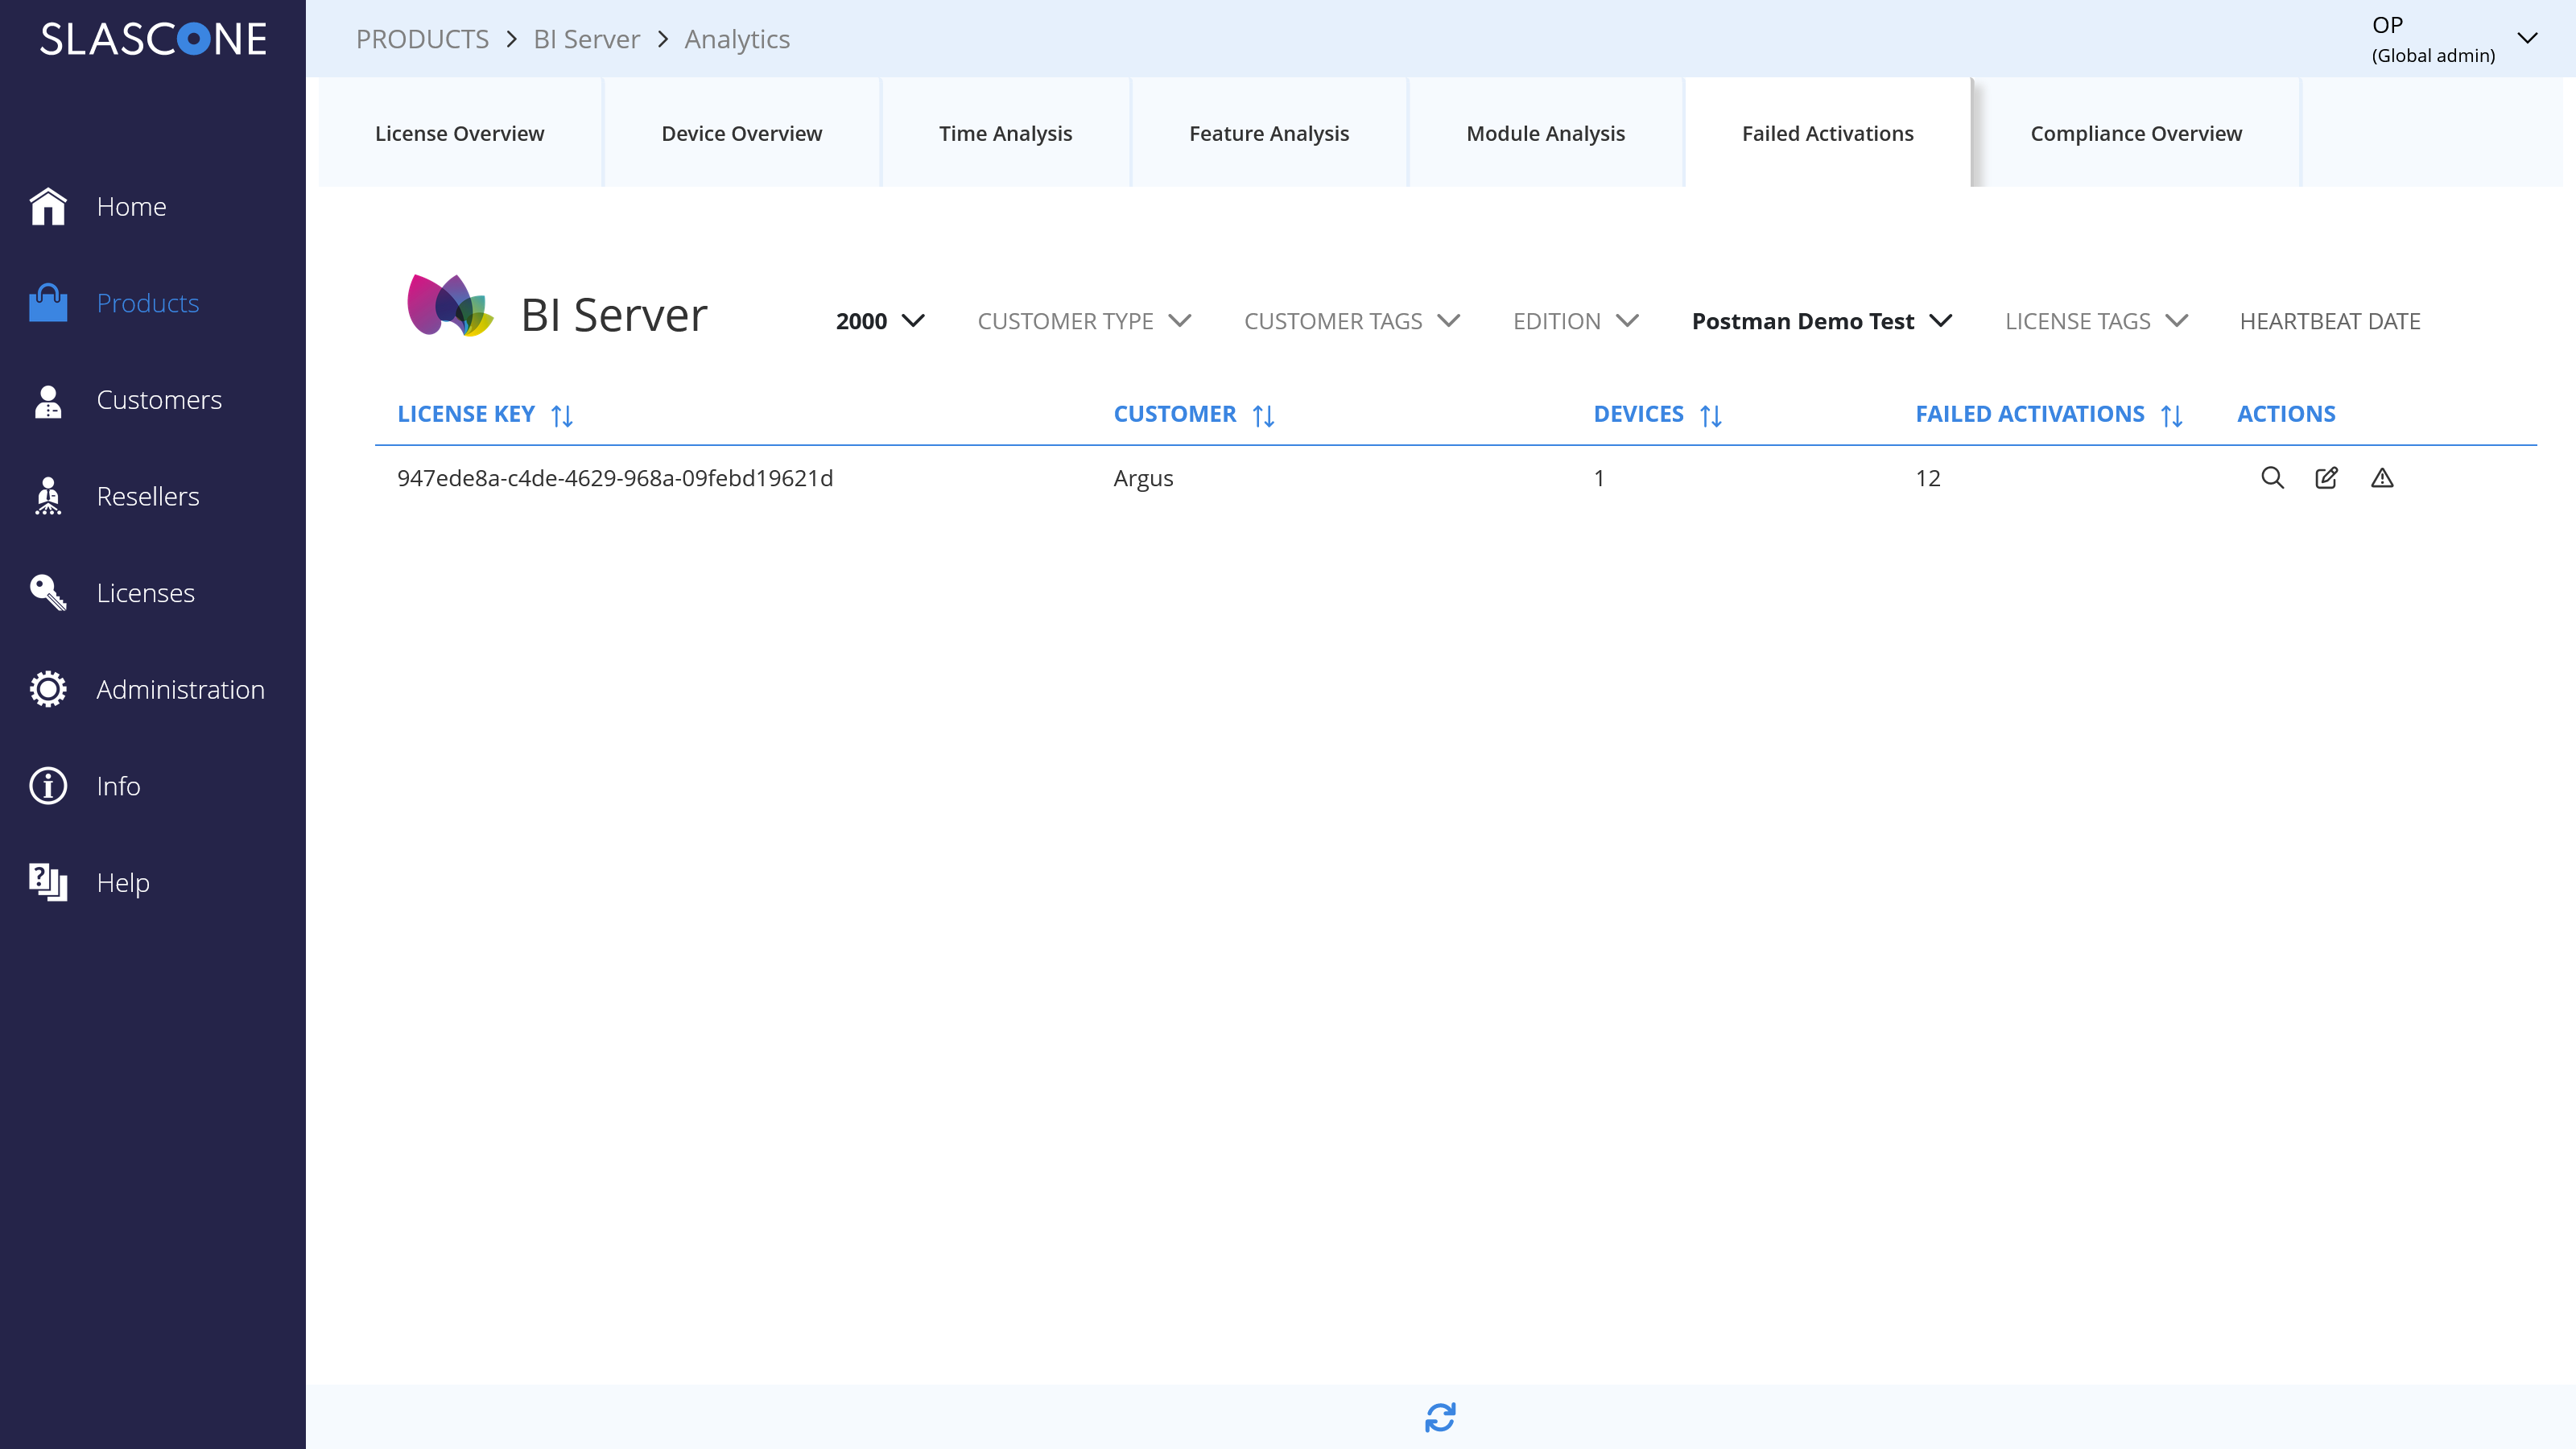Open the 2000 page-size dropdown
Viewport: 2576px width, 1449px height.
point(880,321)
